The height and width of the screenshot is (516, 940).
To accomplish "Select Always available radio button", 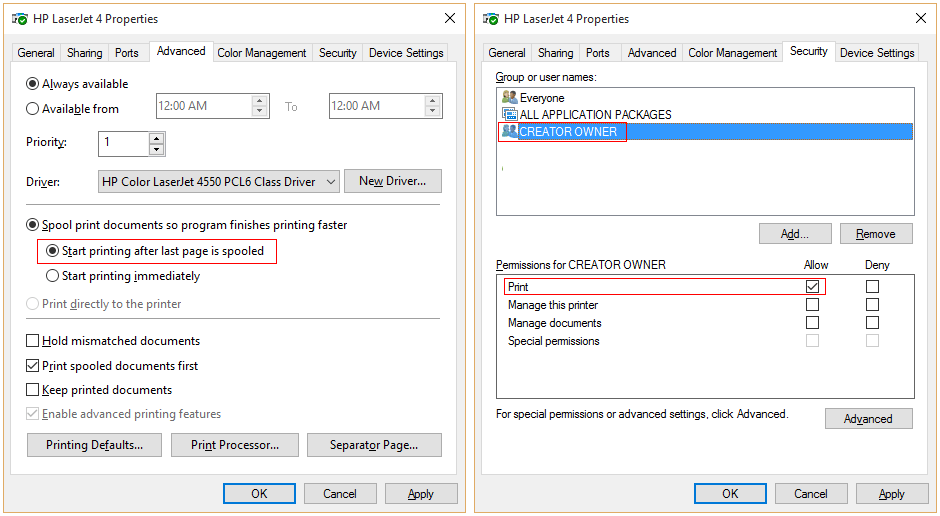I will pos(32,84).
